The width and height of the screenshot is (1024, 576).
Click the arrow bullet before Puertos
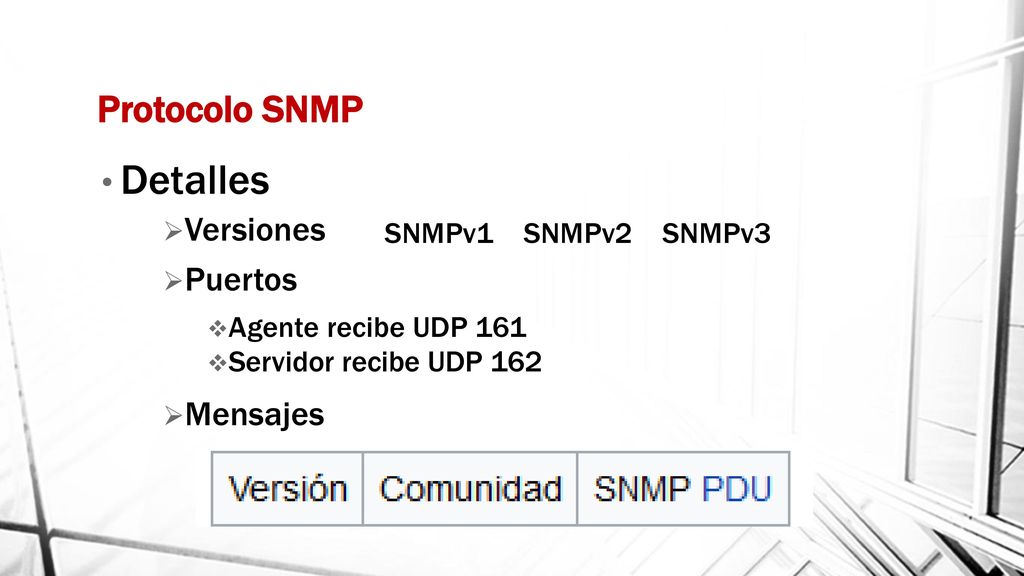pos(173,281)
